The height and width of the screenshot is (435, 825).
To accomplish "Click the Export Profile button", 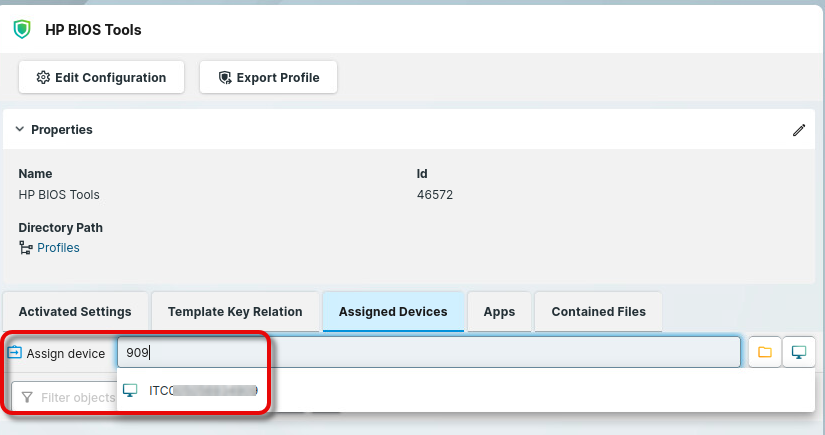I will click(x=268, y=77).
